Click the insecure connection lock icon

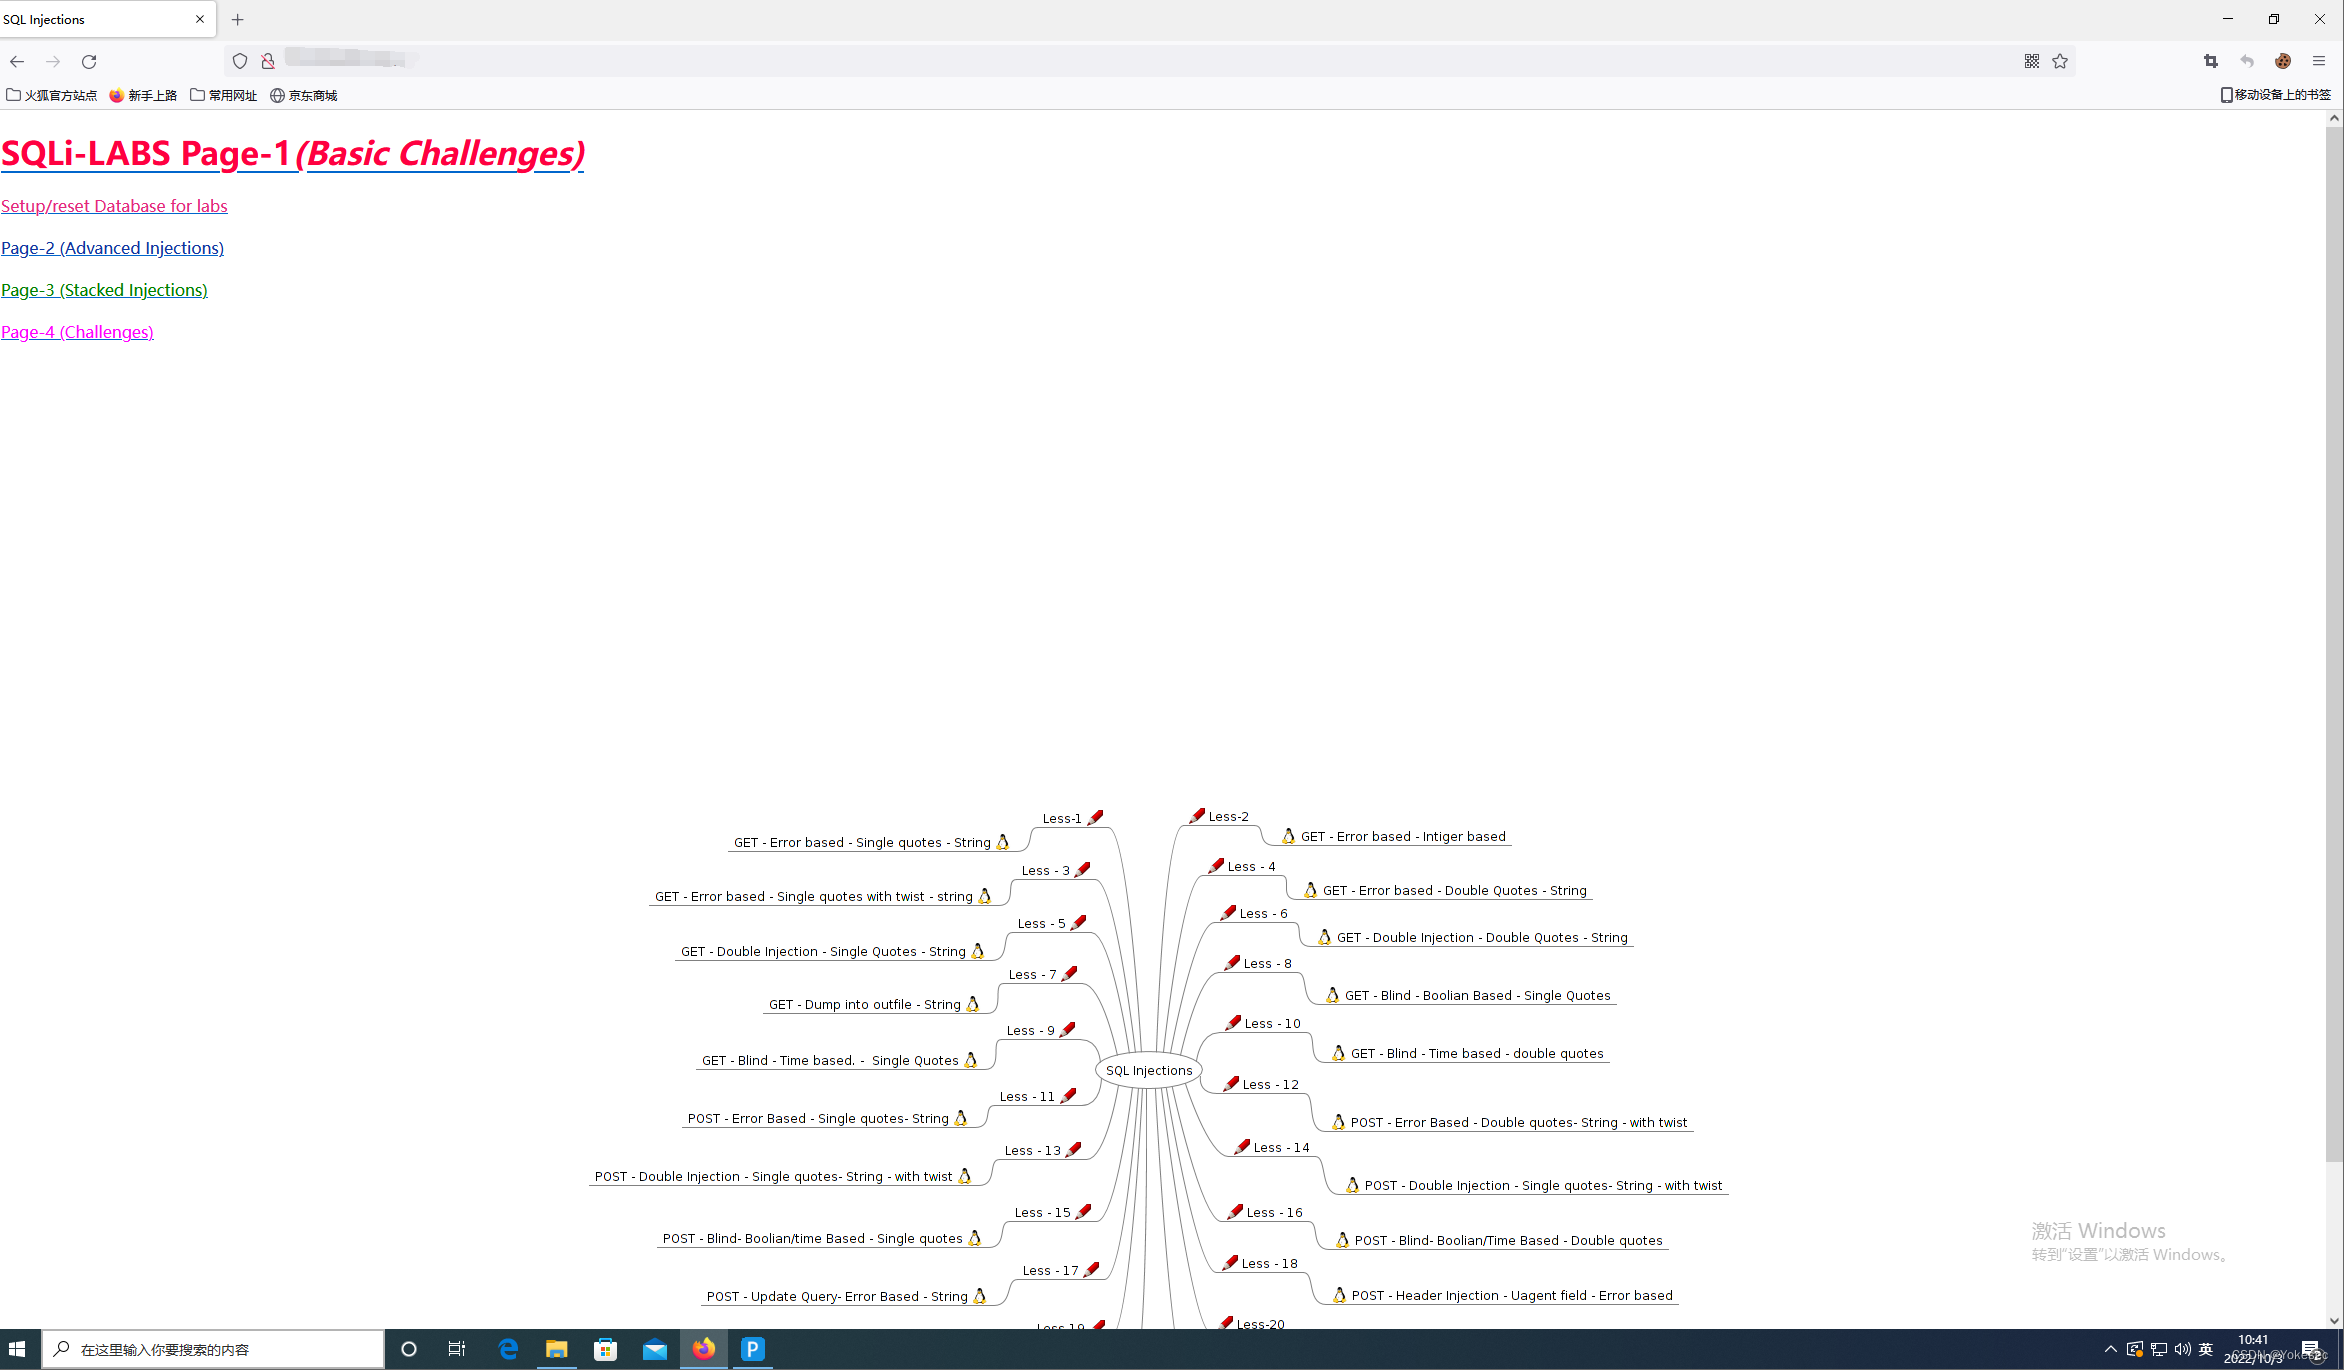[268, 61]
